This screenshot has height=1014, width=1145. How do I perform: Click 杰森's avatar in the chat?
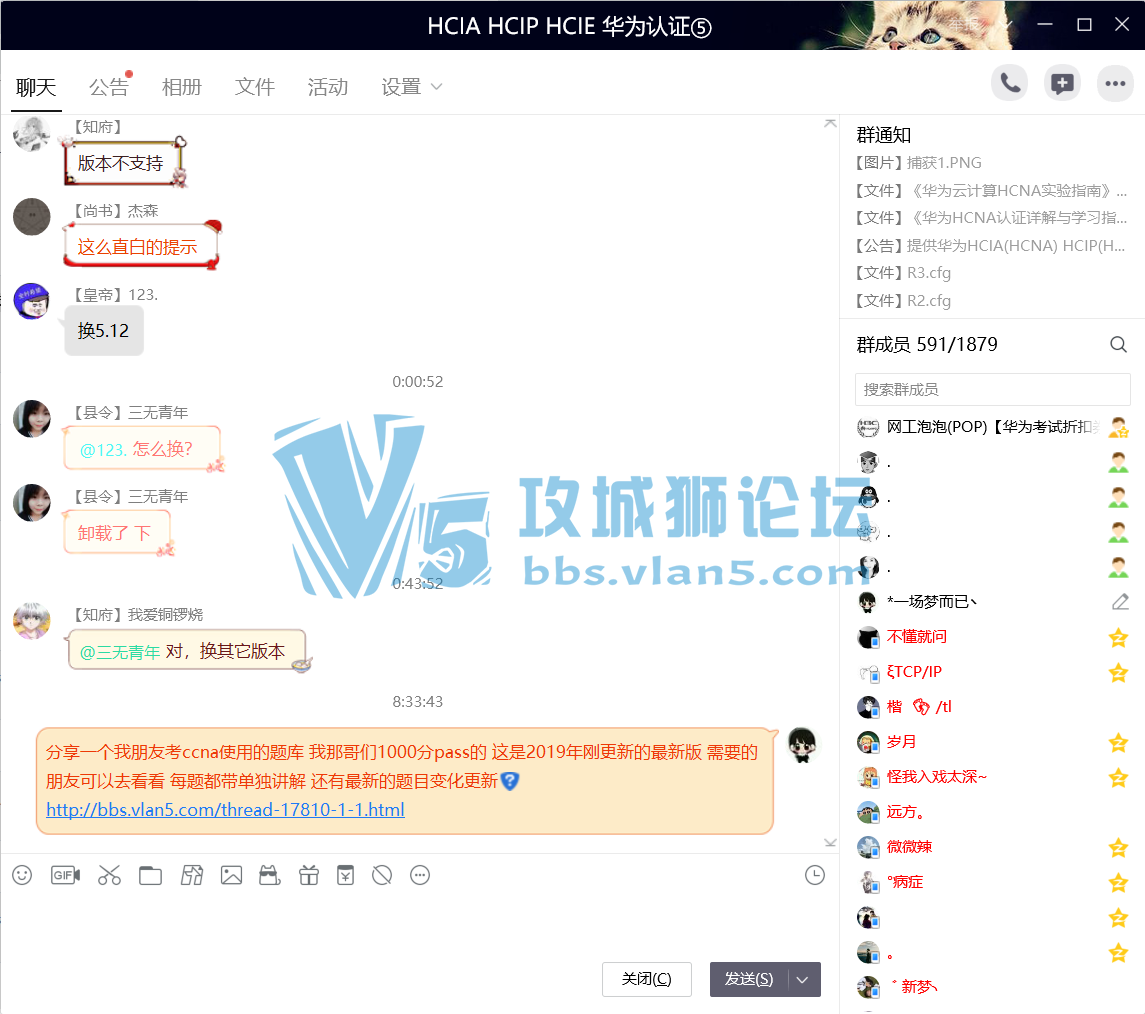tap(31, 217)
